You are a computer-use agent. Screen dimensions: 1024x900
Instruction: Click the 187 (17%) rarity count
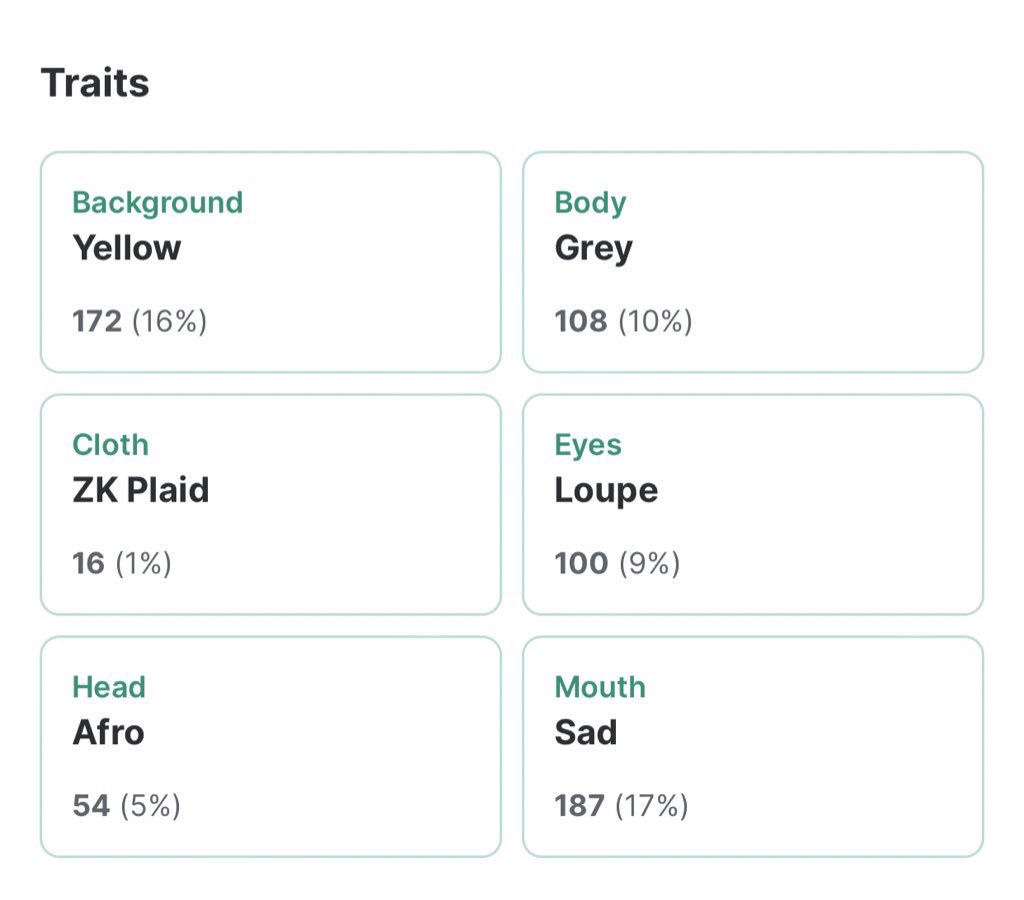(622, 806)
